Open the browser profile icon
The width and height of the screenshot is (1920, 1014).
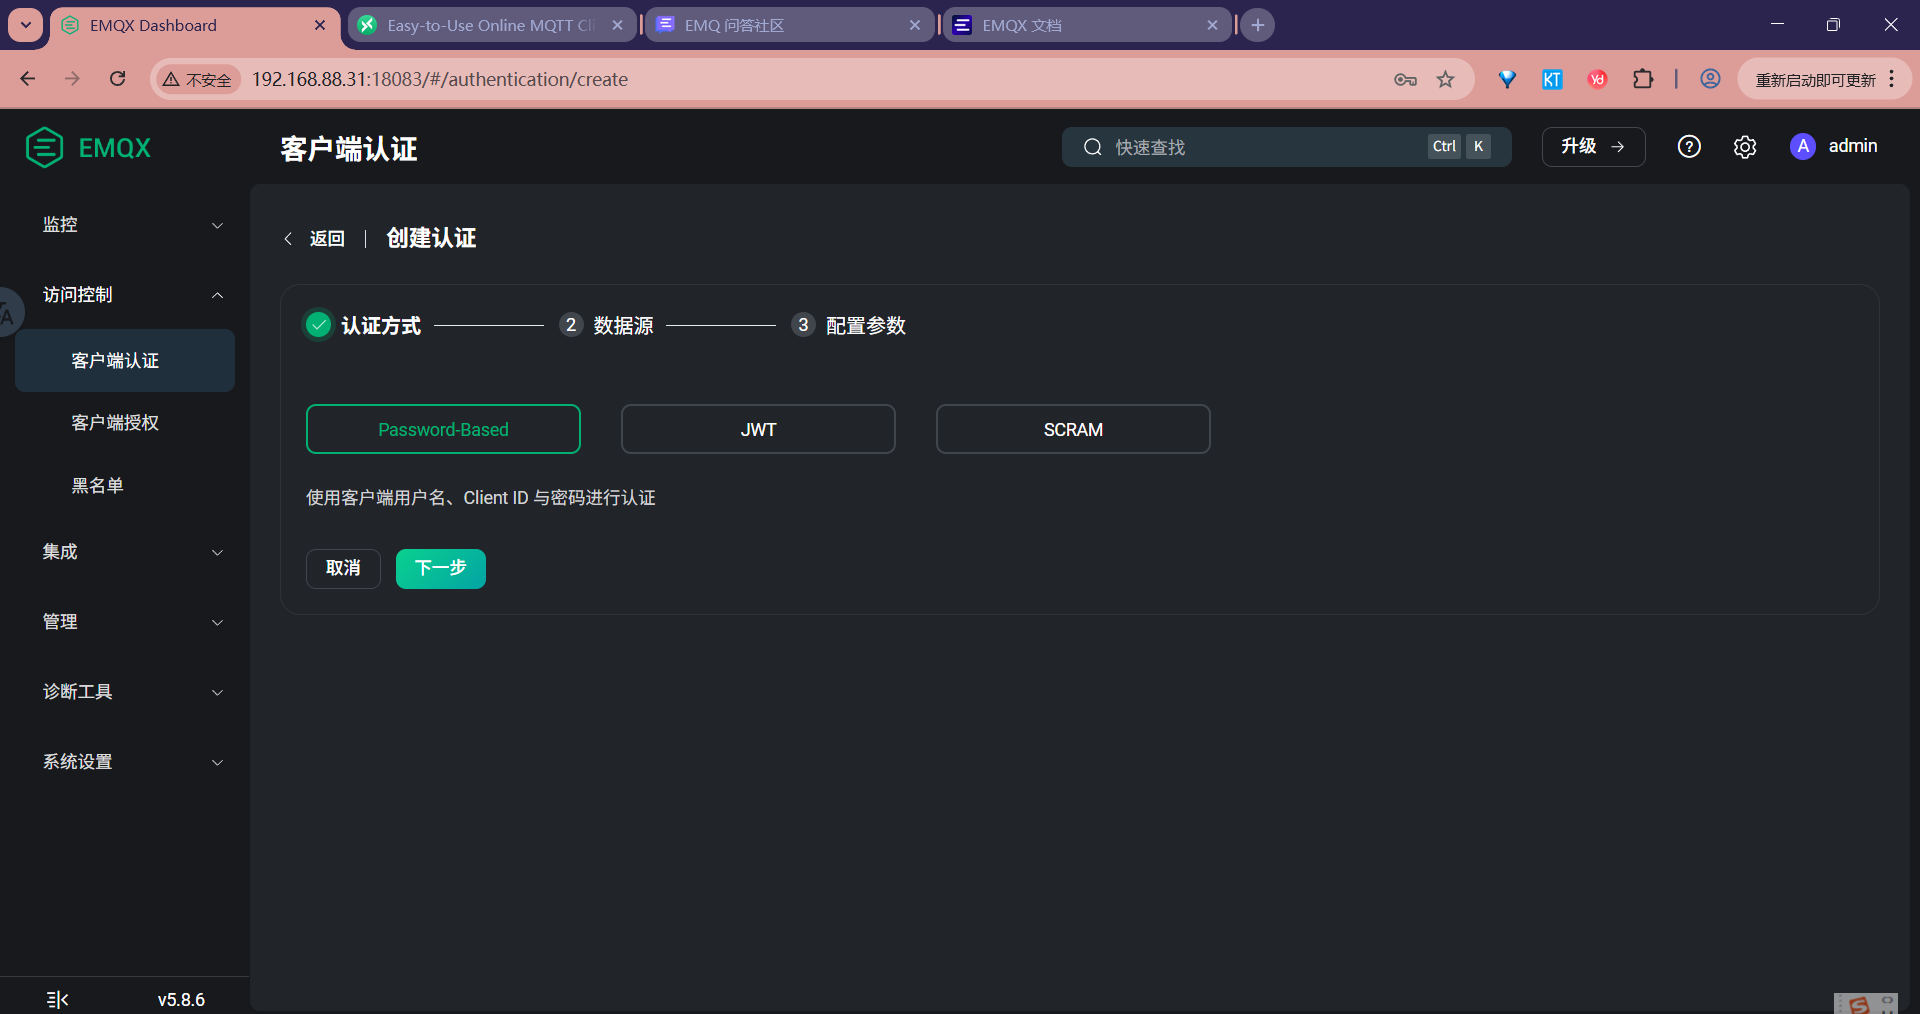click(1710, 79)
